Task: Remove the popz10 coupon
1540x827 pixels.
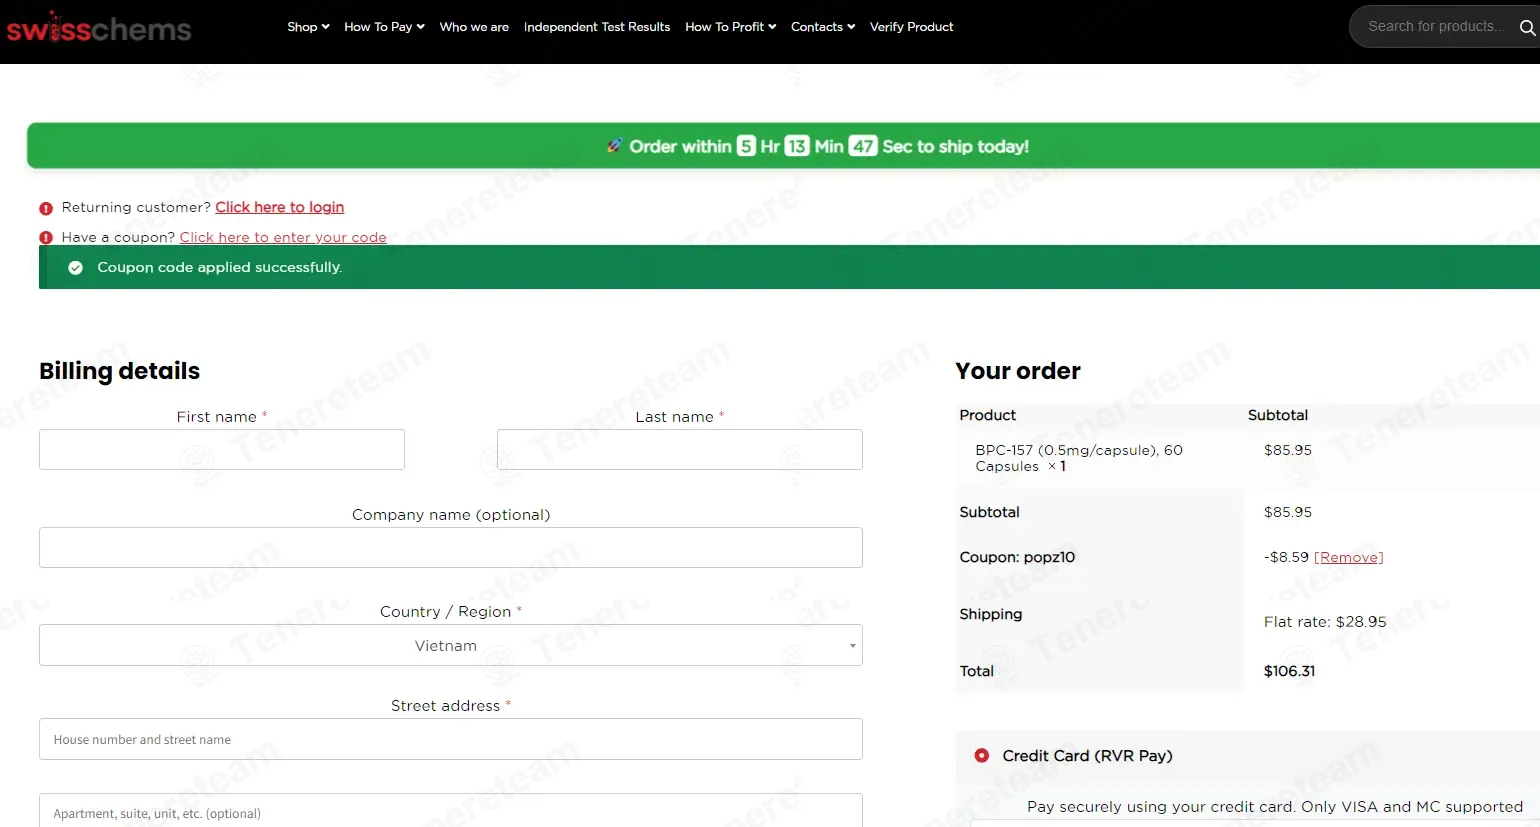Action: click(1348, 558)
